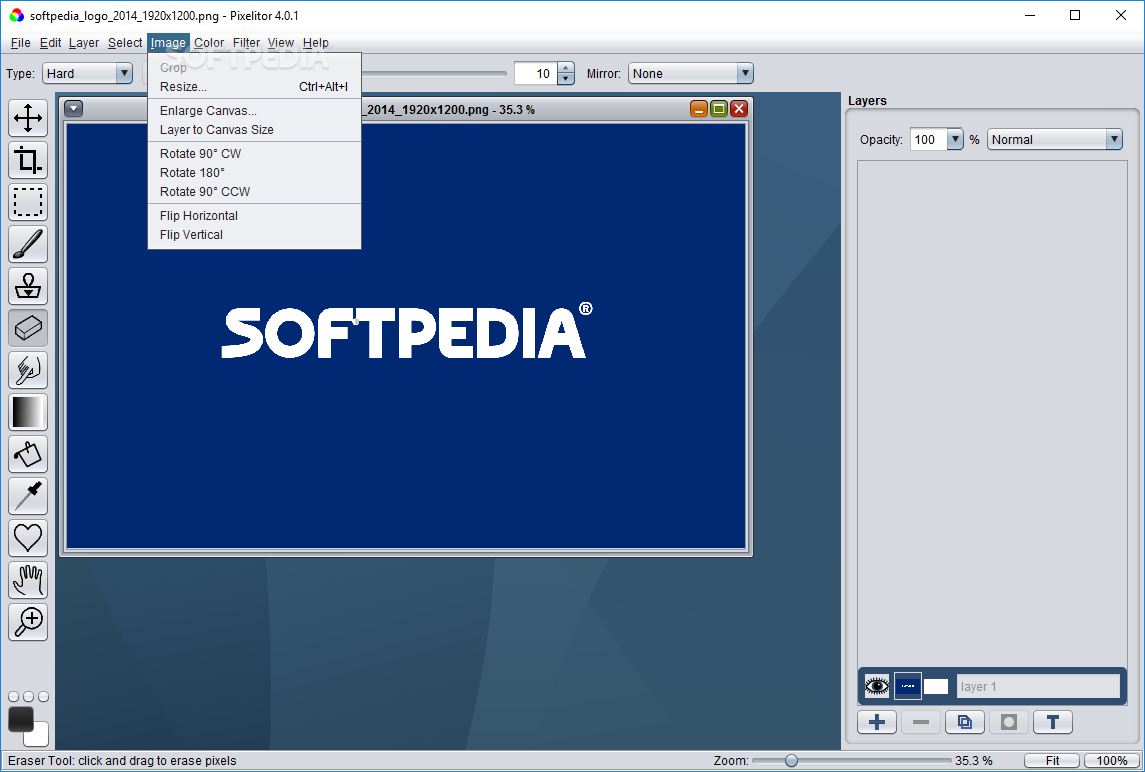This screenshot has width=1145, height=772.
Task: Open the layer Opacity dropdown arrow
Action: 954,139
